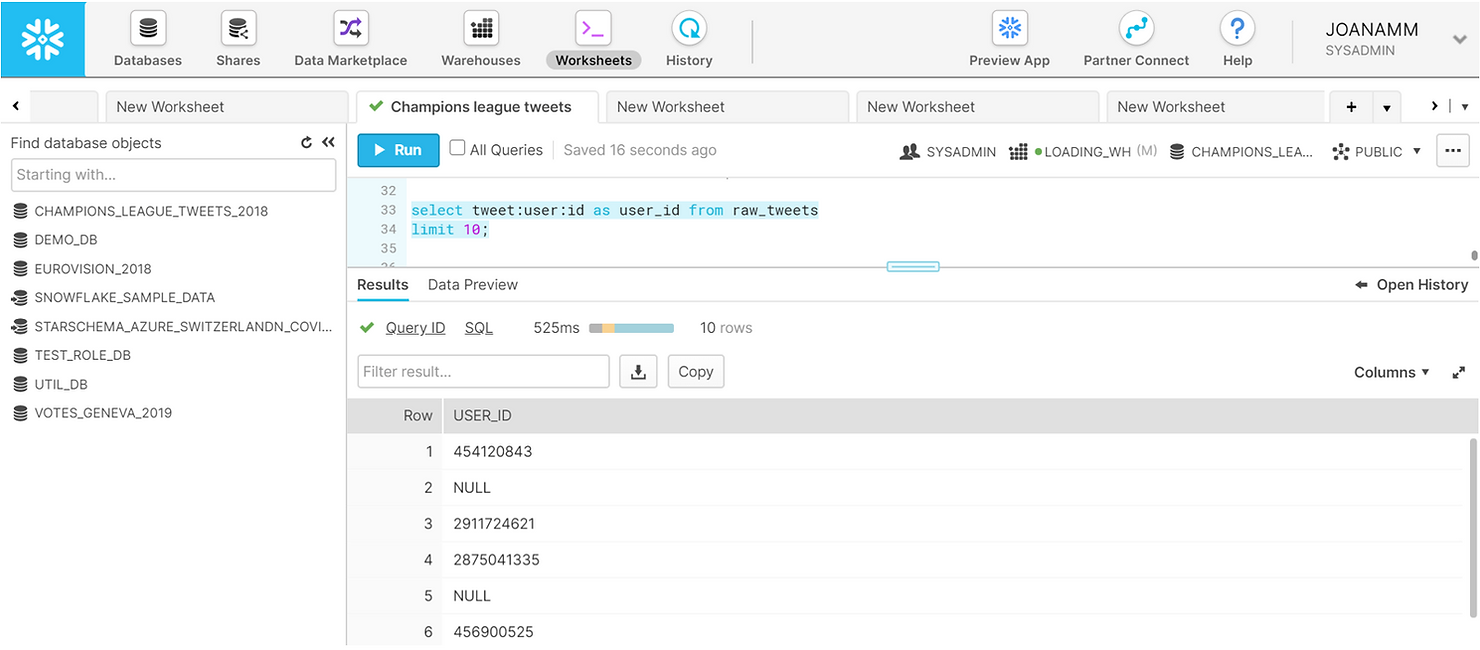Enable the All Queries checkbox
Viewport: 1480px width, 650px height.
(x=458, y=149)
